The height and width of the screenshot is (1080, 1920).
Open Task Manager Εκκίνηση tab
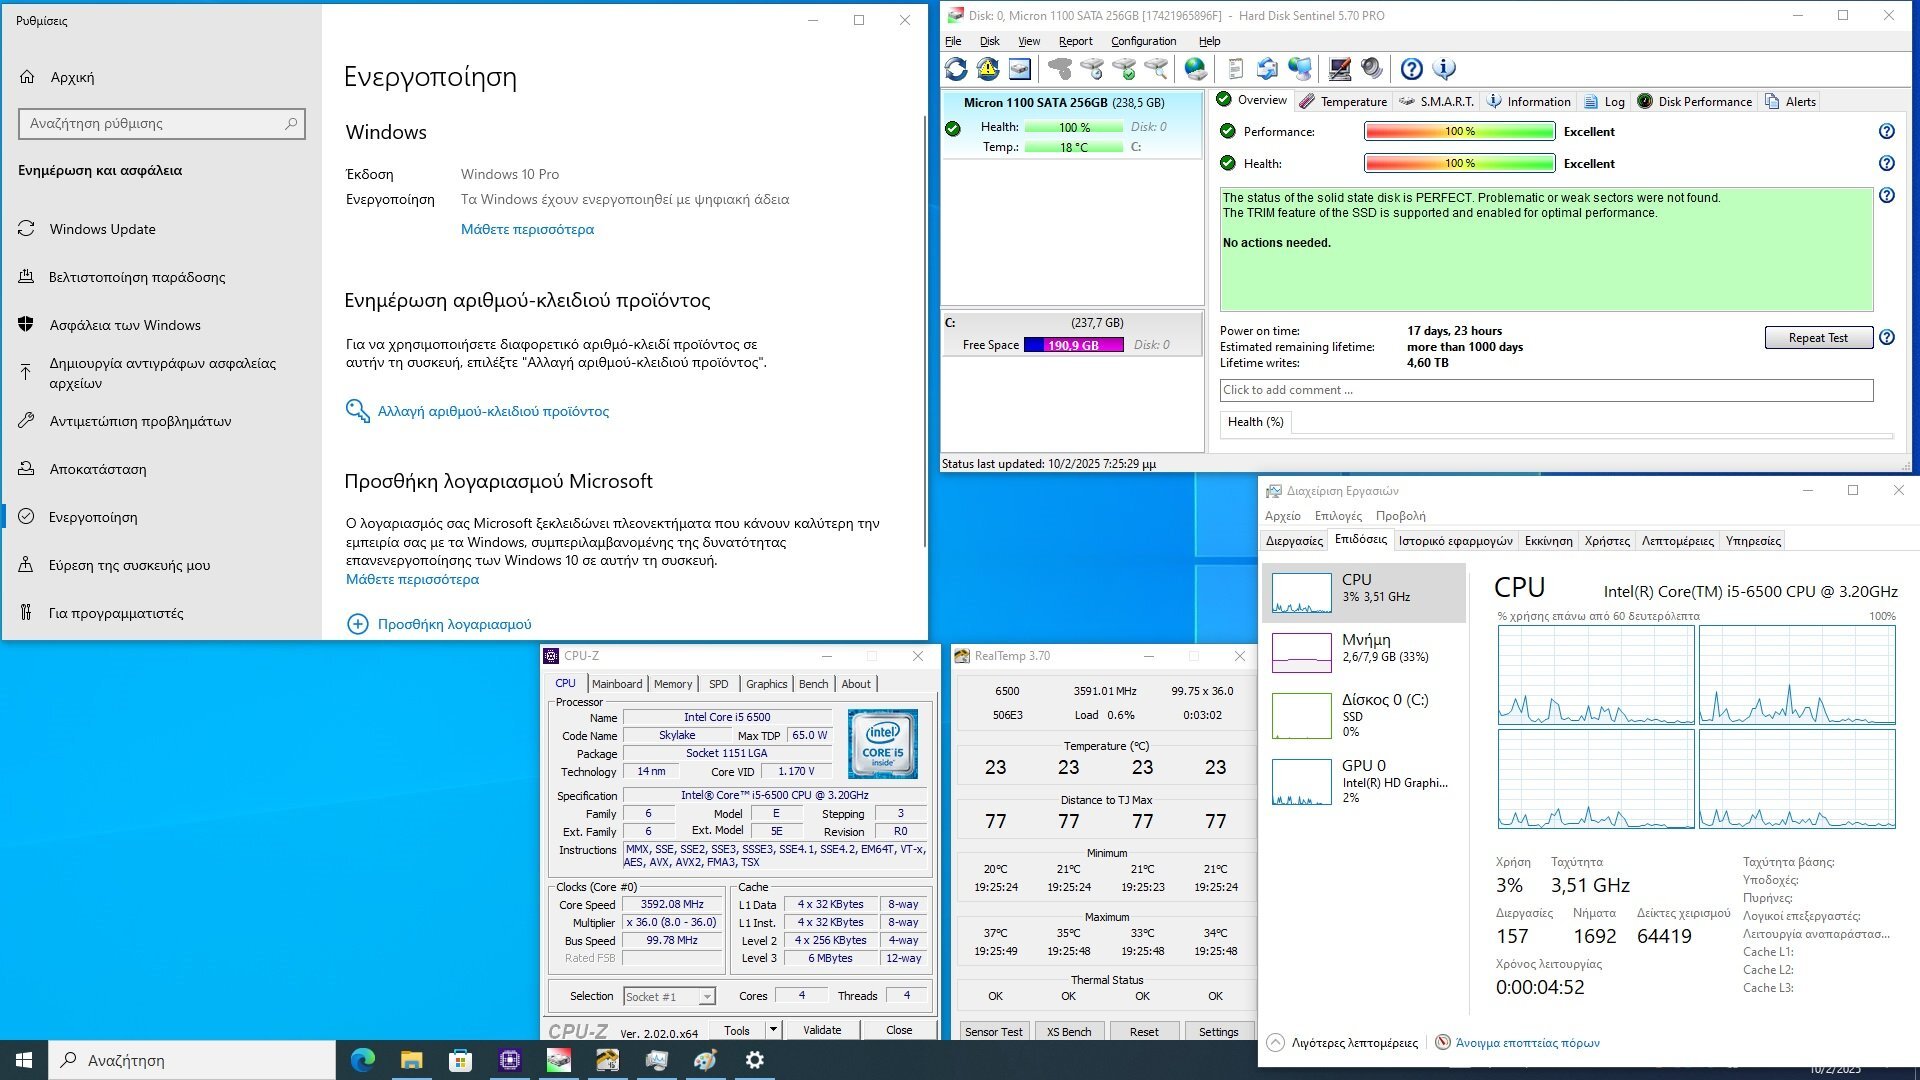1548,541
